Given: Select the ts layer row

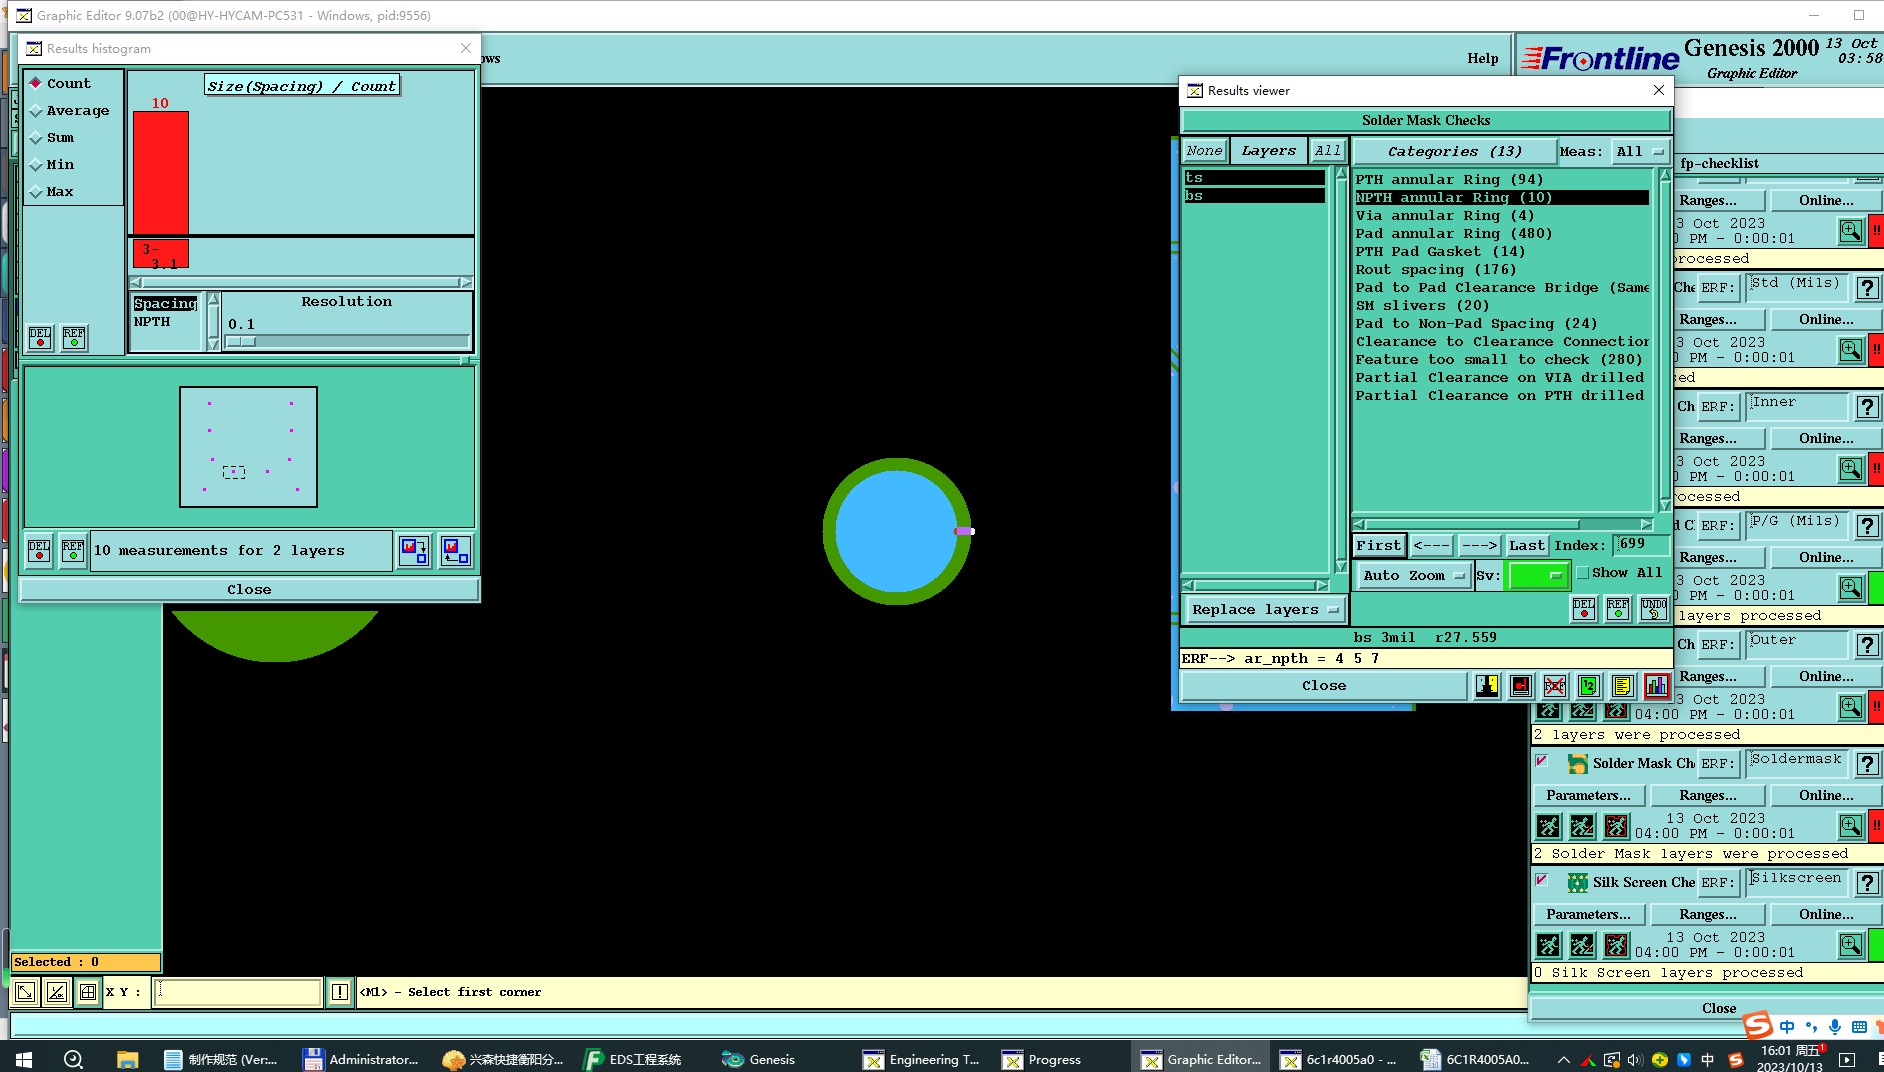Looking at the screenshot, I should 1254,178.
